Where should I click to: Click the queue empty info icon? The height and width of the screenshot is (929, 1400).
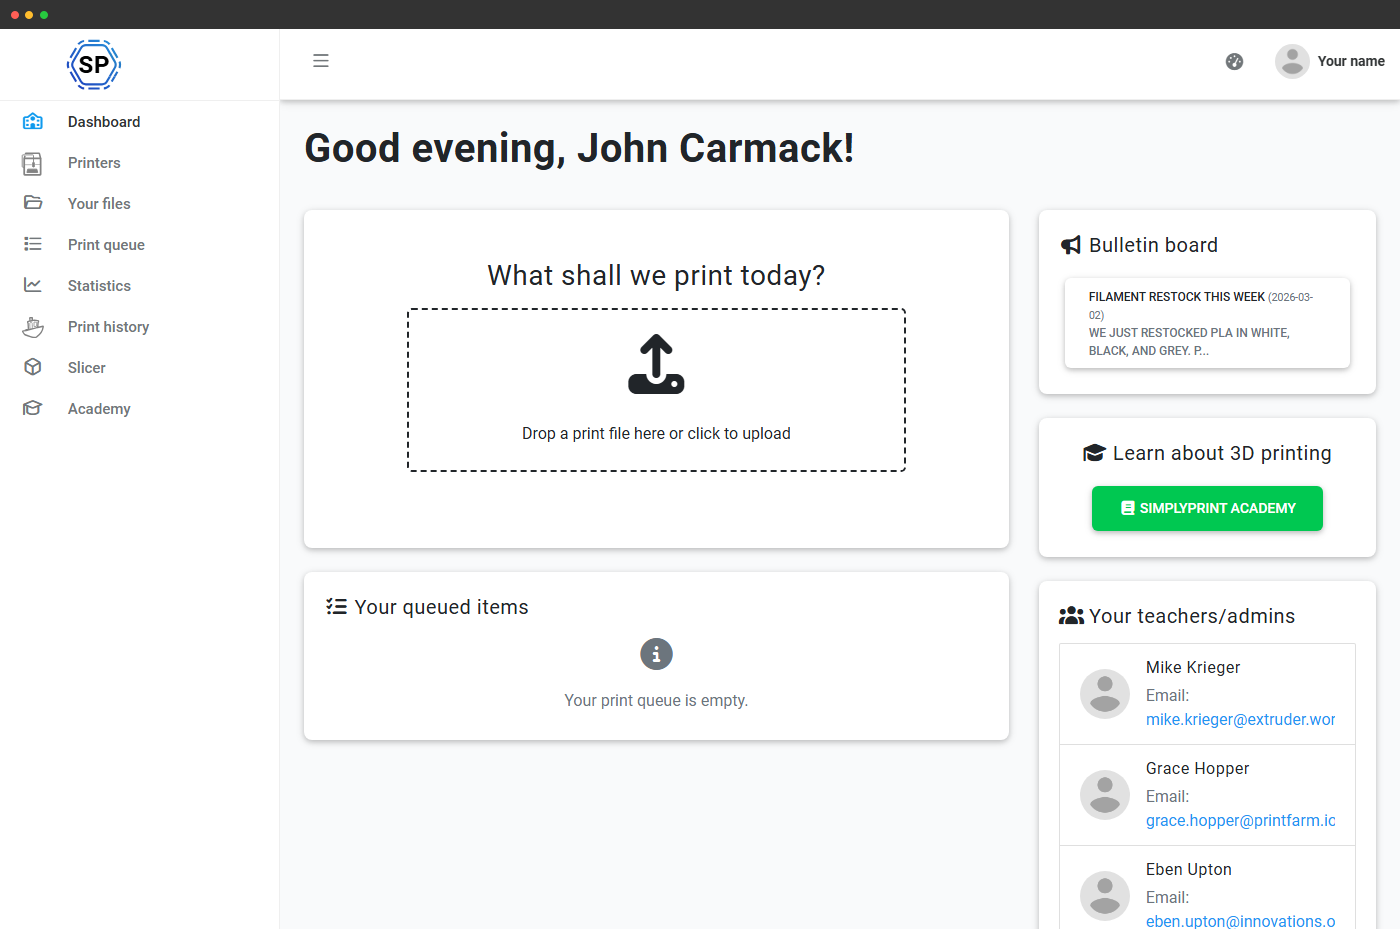(656, 654)
